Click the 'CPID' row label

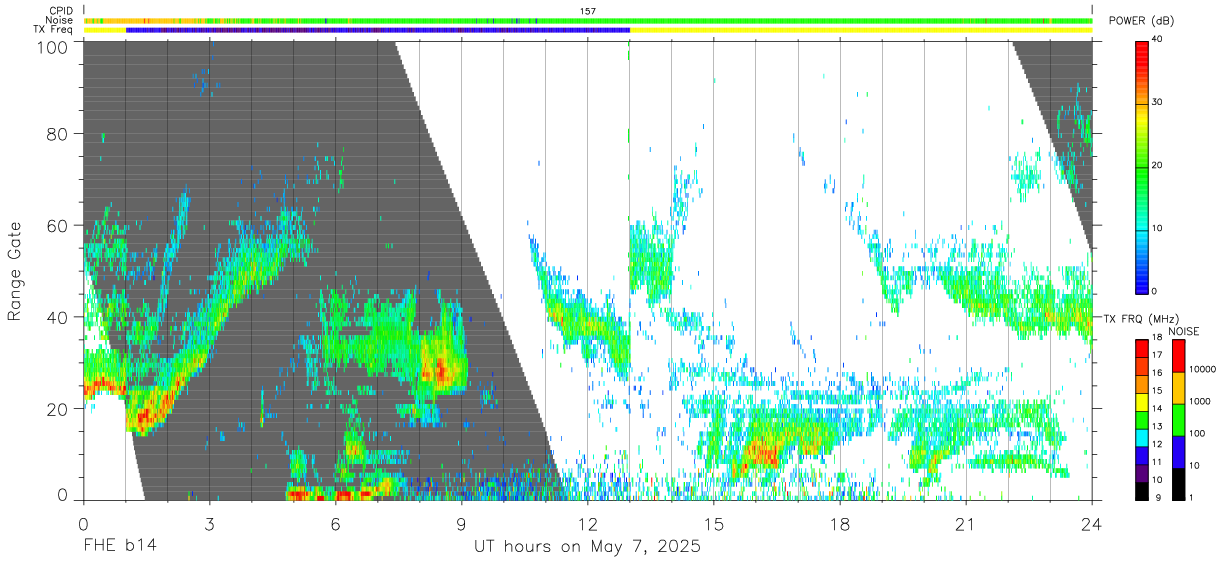[x=60, y=10]
